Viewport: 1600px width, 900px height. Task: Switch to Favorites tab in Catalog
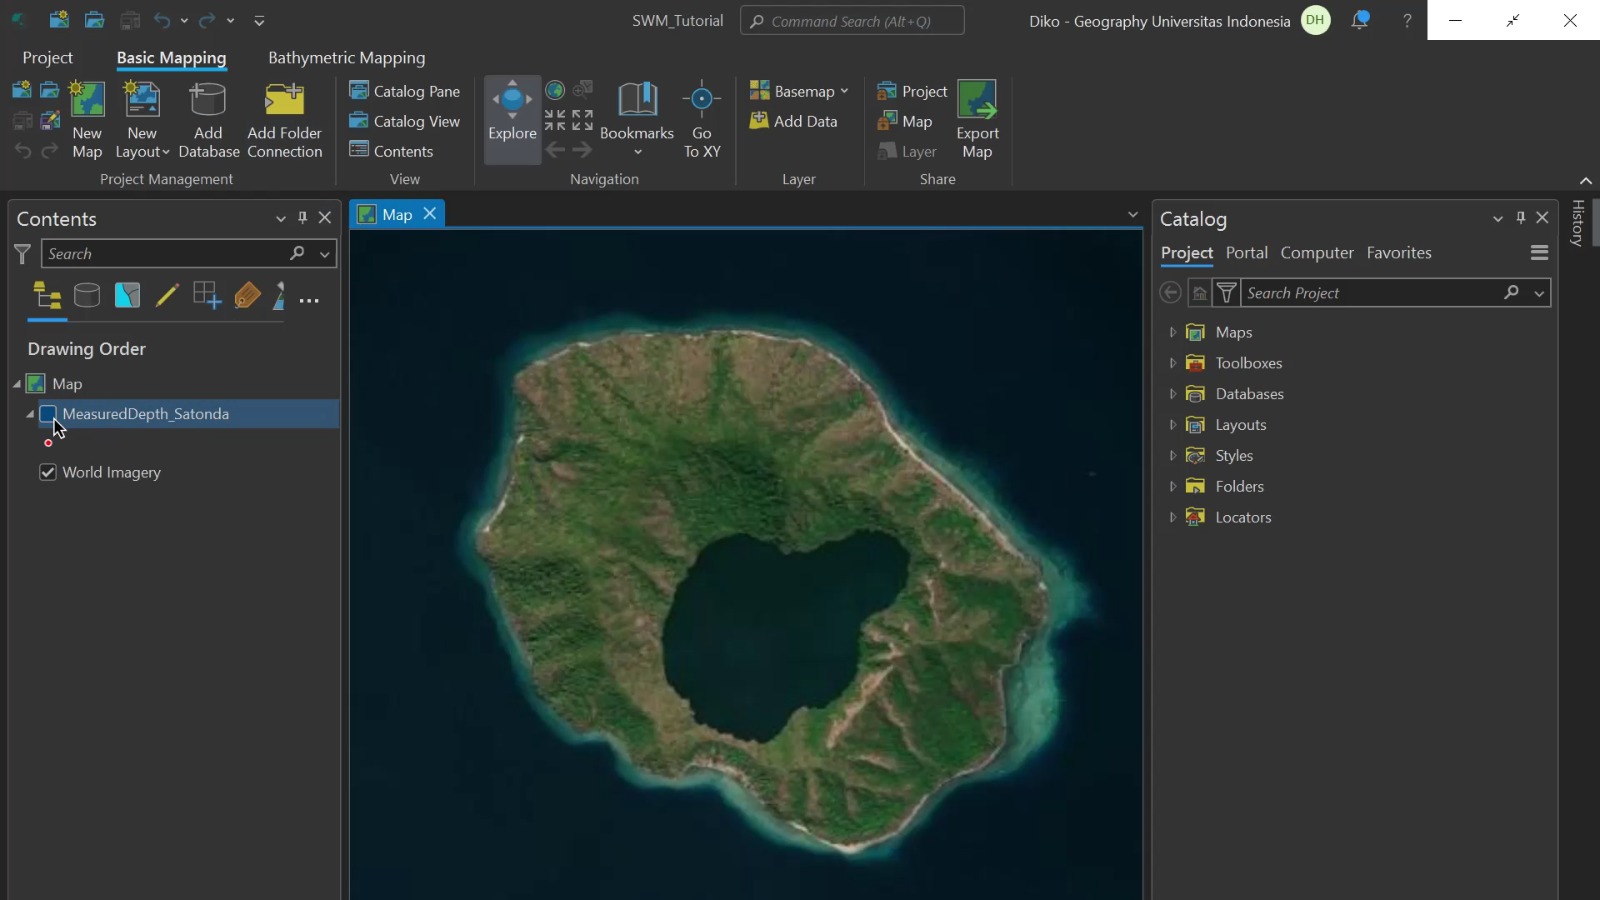1399,253
